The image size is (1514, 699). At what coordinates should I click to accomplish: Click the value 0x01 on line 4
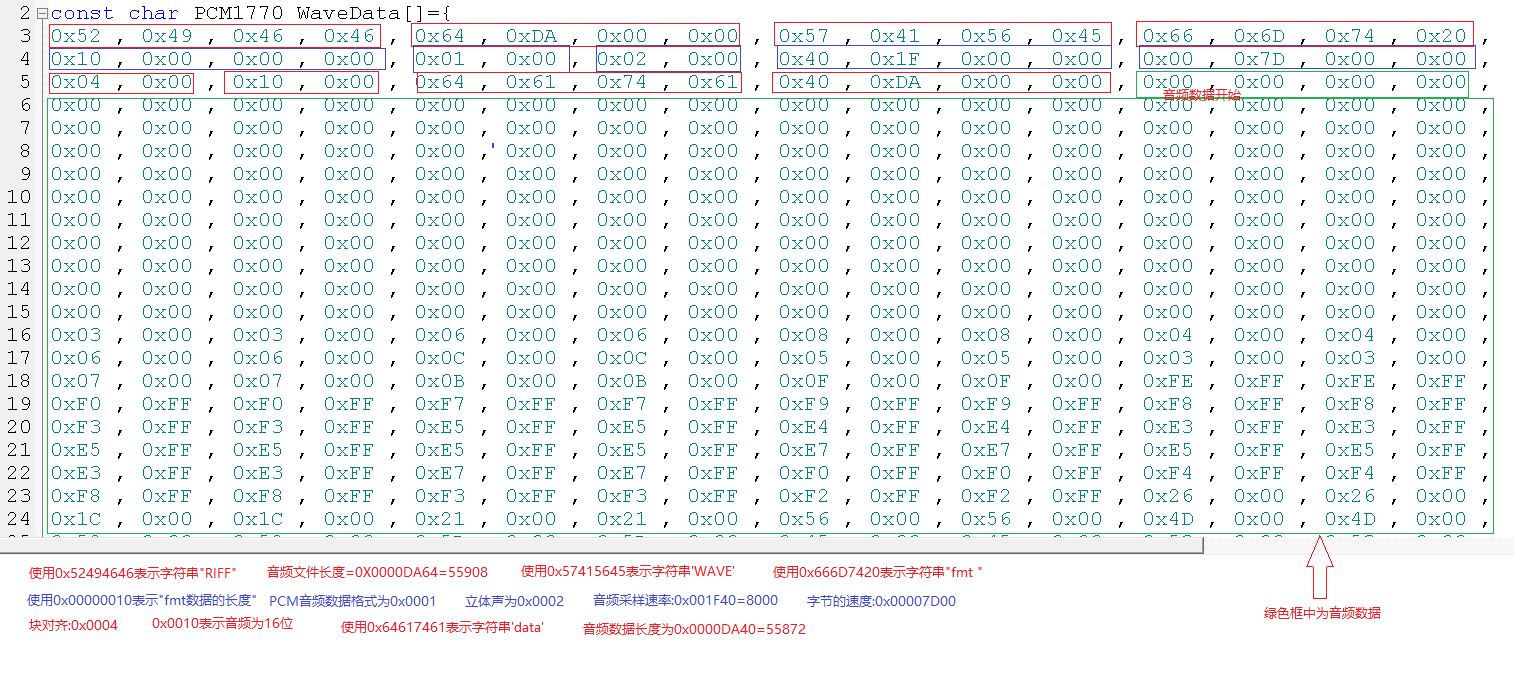click(x=440, y=59)
